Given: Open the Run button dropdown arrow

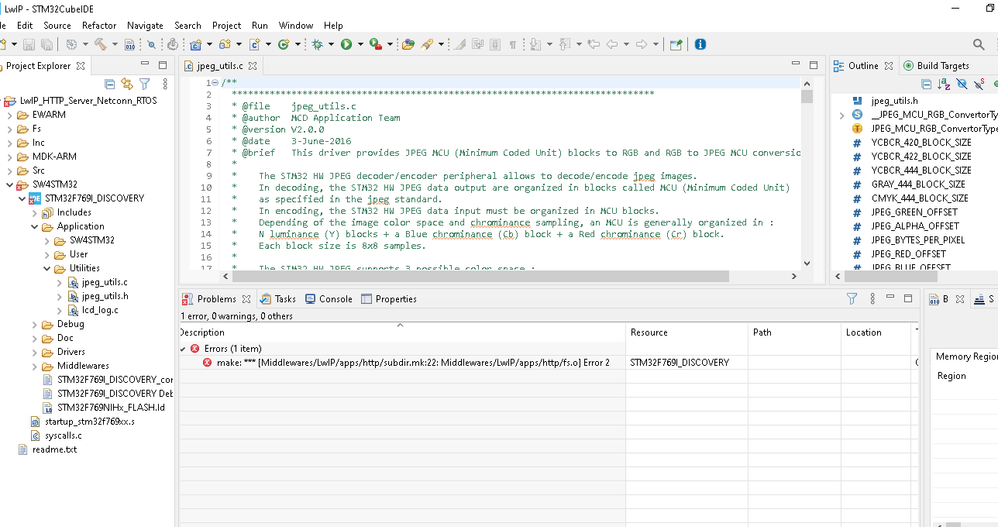Looking at the screenshot, I should coord(360,45).
